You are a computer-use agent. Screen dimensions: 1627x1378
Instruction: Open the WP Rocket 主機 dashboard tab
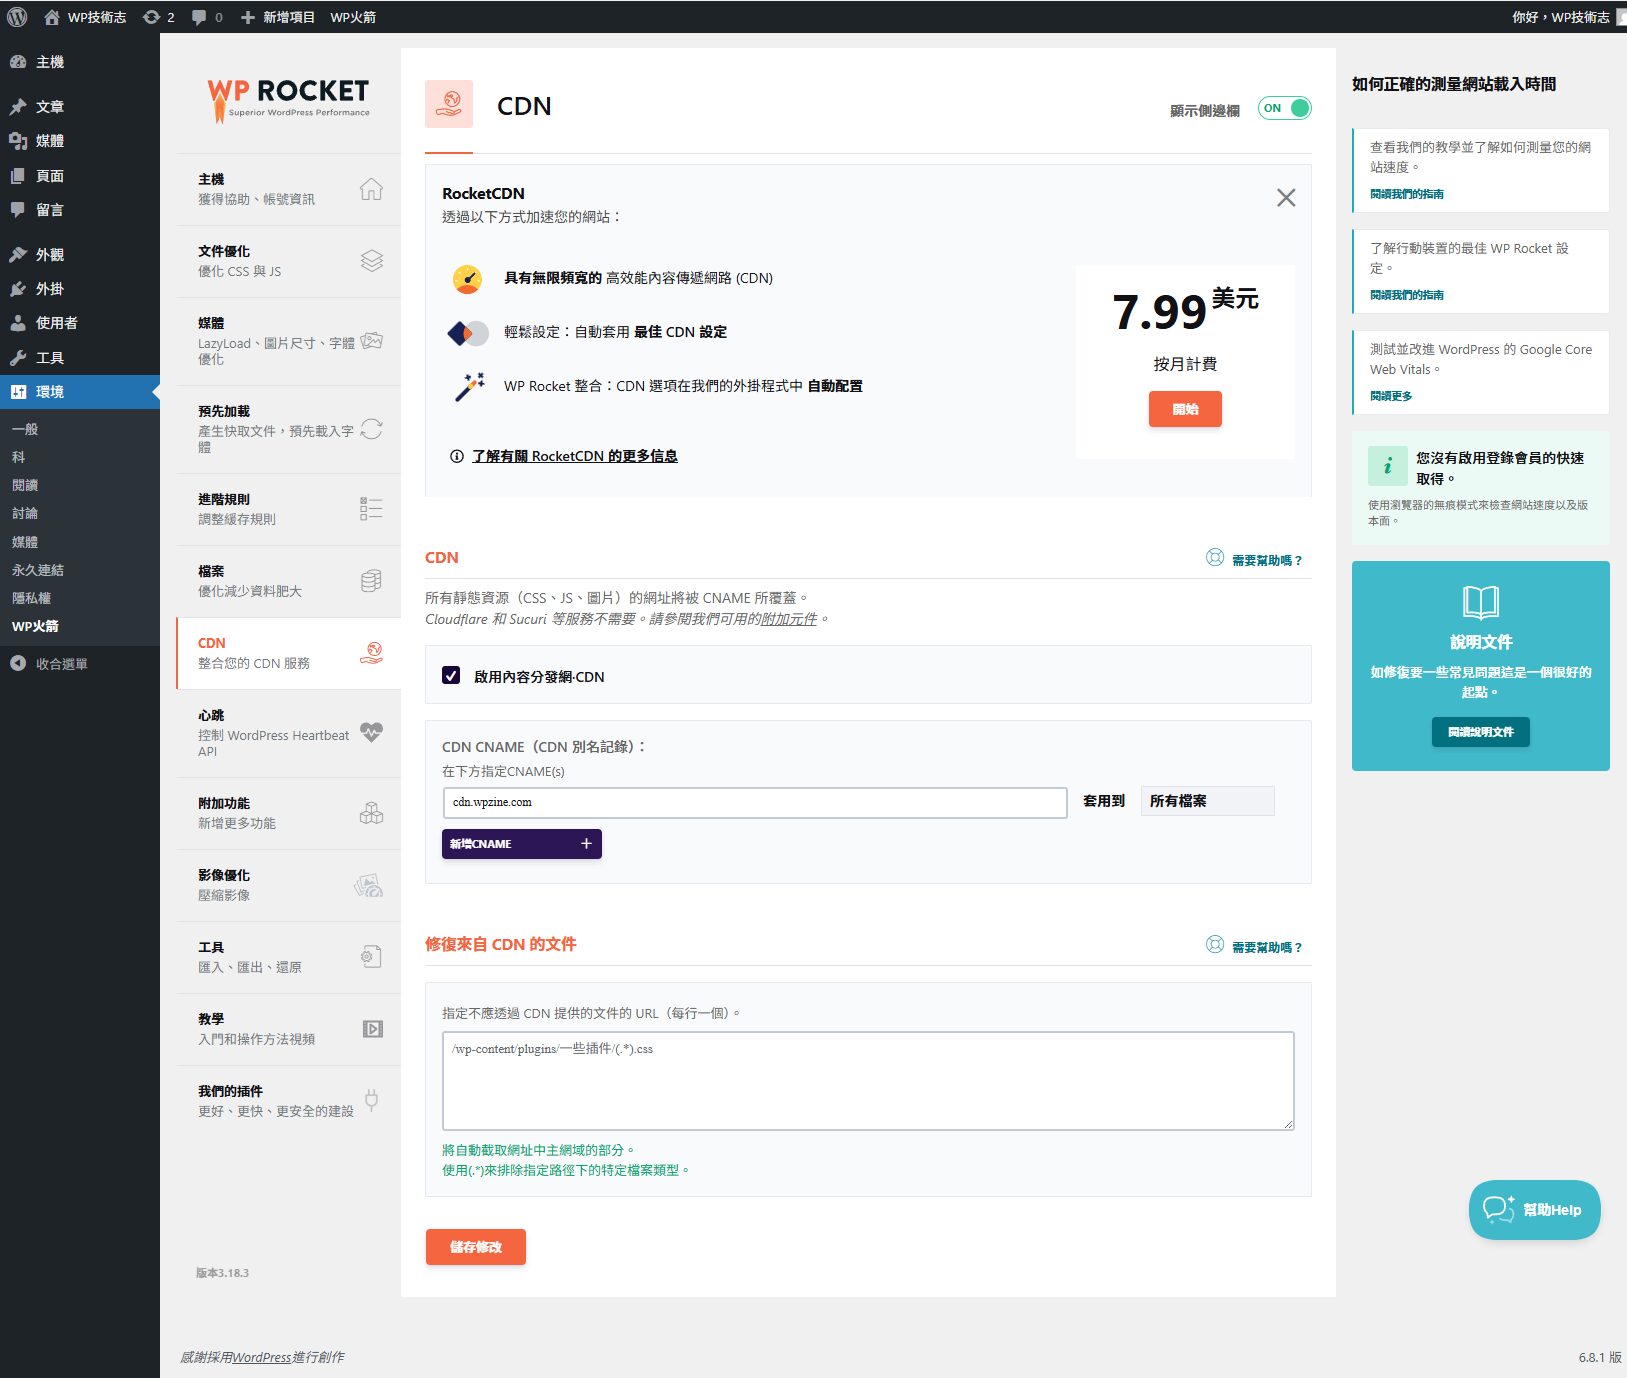(x=289, y=189)
